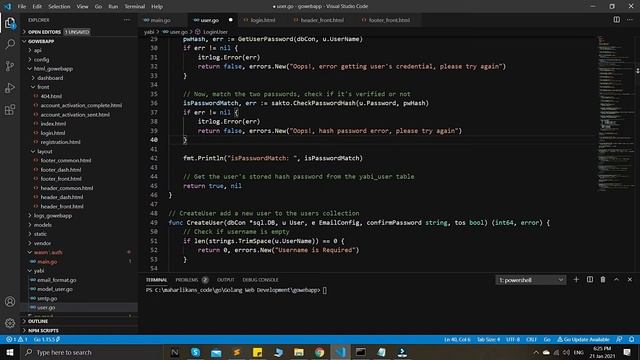
Task: Collapse the yabi folder
Action: coord(39,271)
